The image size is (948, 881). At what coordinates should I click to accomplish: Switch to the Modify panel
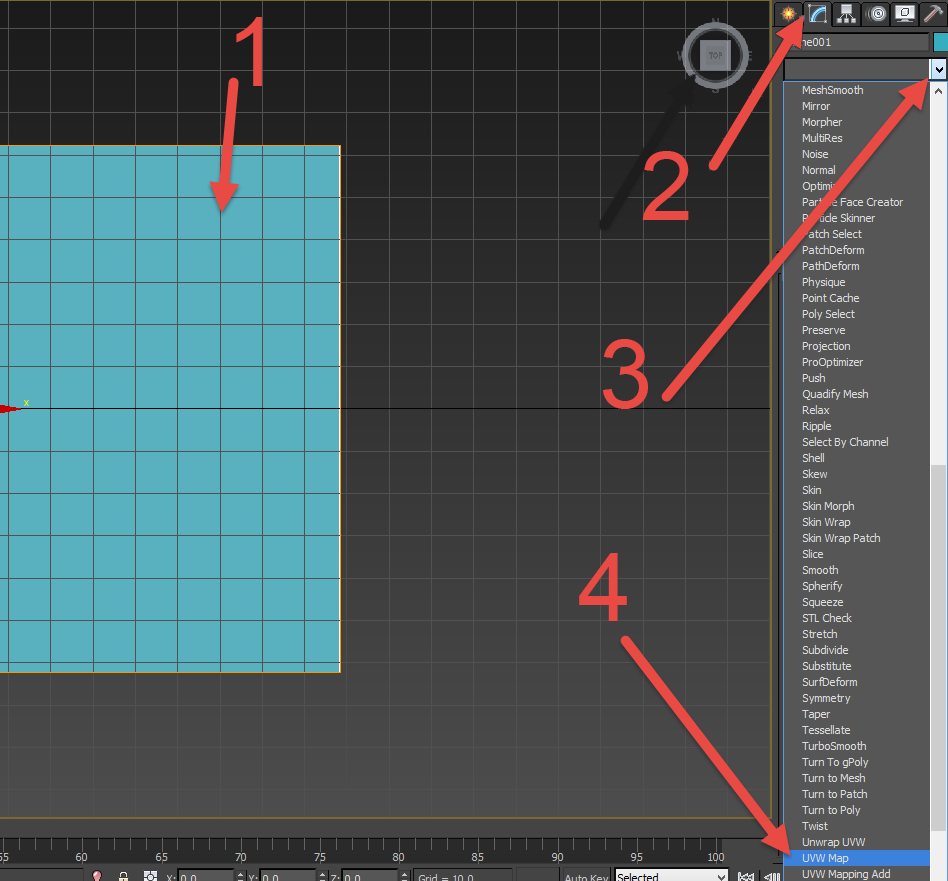(x=817, y=13)
